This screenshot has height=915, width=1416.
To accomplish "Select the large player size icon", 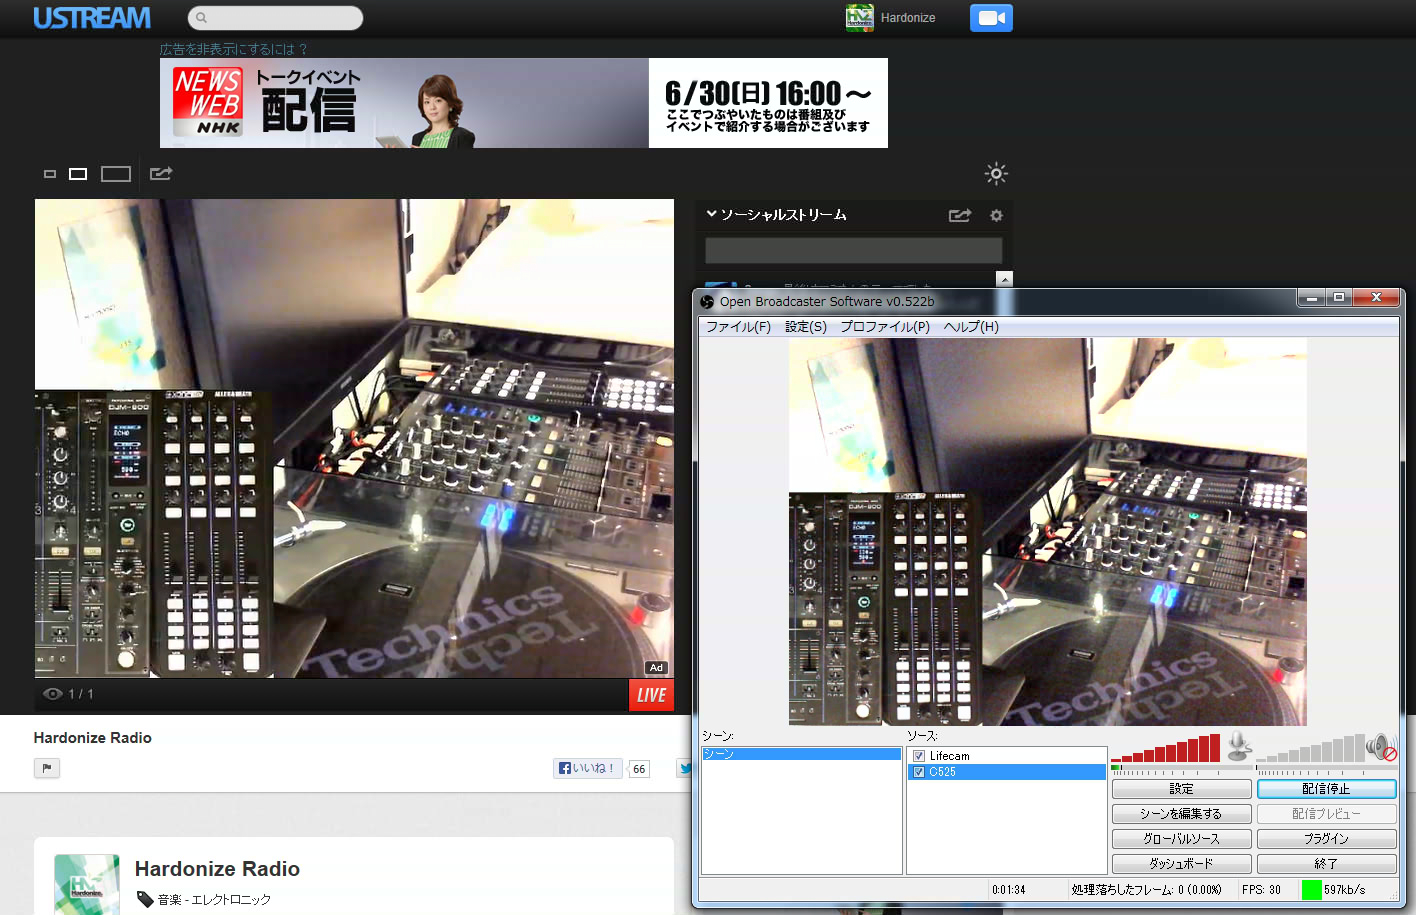I will 116,174.
